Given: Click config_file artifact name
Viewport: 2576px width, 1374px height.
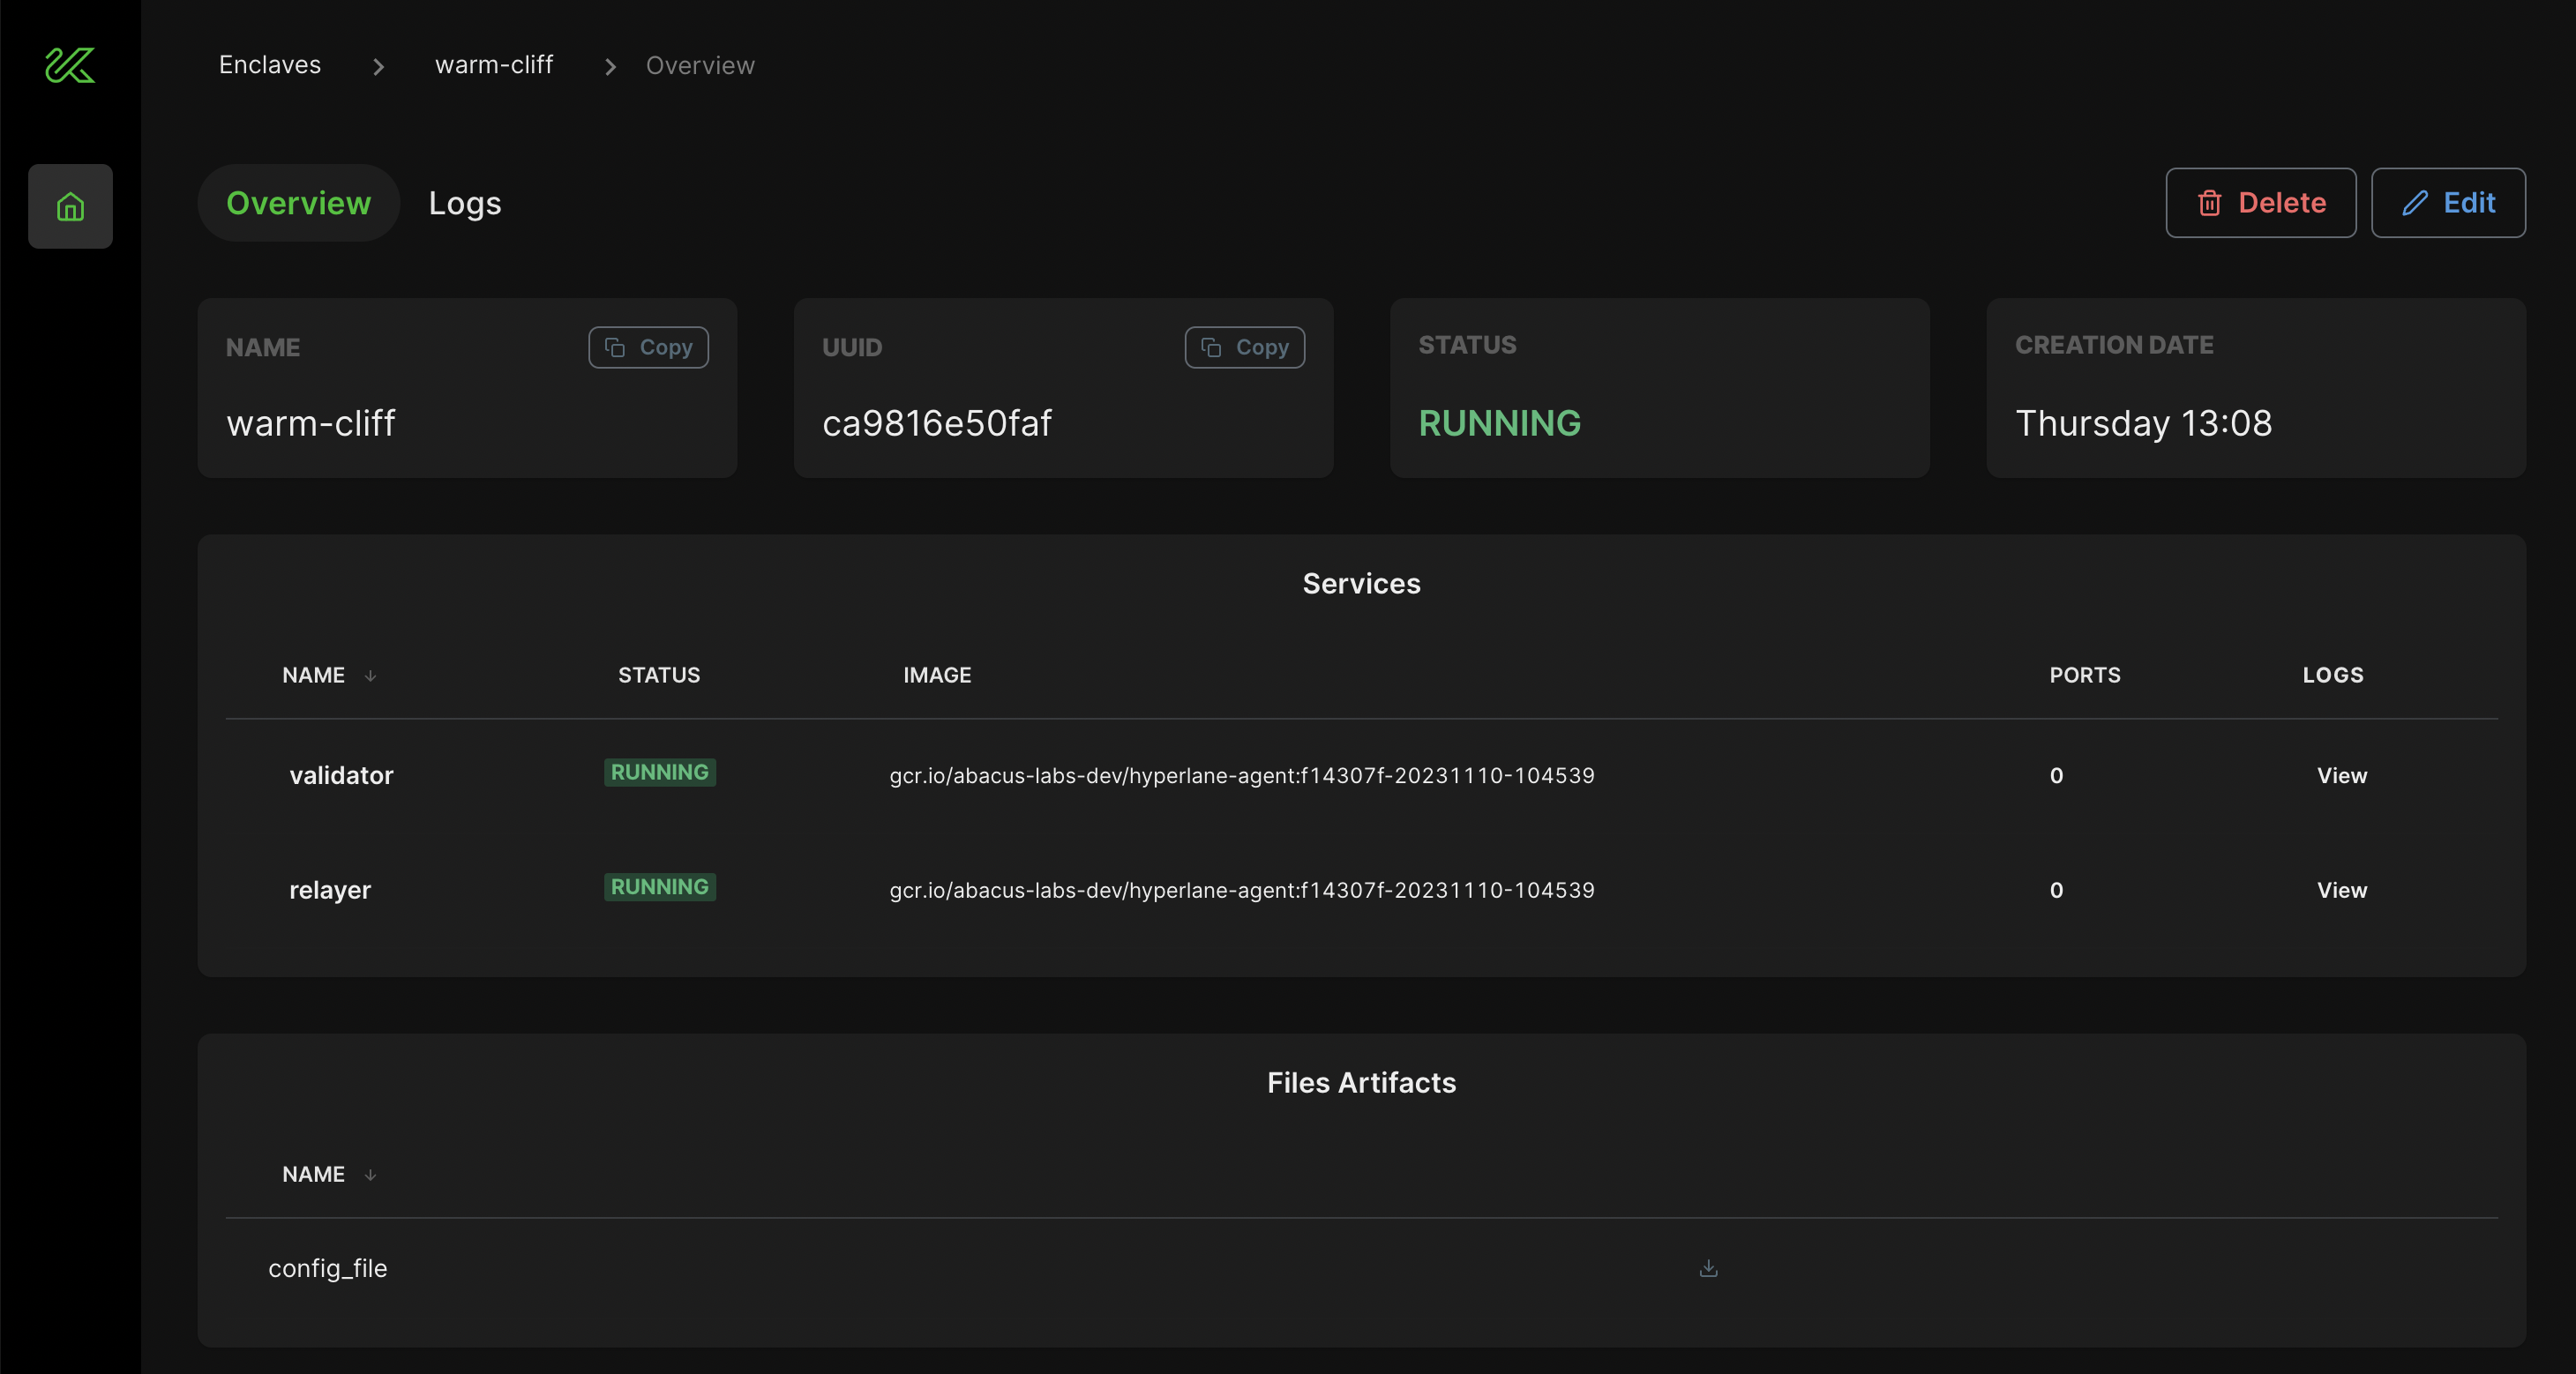Looking at the screenshot, I should coord(328,1268).
